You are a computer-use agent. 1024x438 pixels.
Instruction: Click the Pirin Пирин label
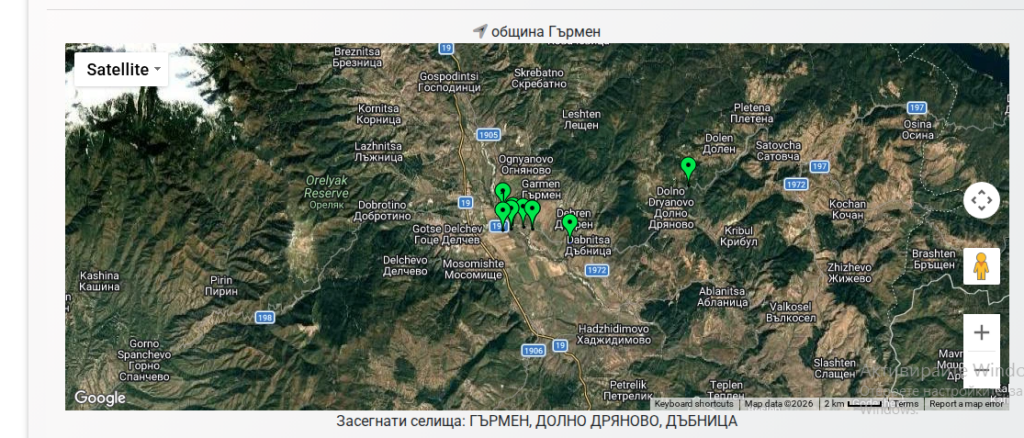pos(221,286)
